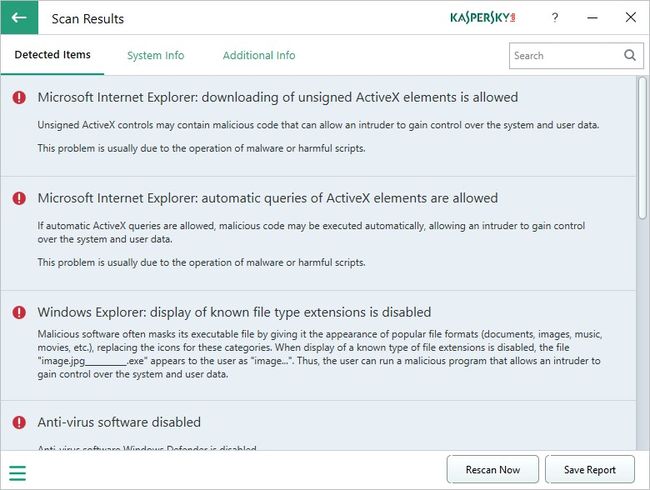The image size is (650, 490).
Task: Click the vertical scrollbar thumb
Action: (642, 150)
